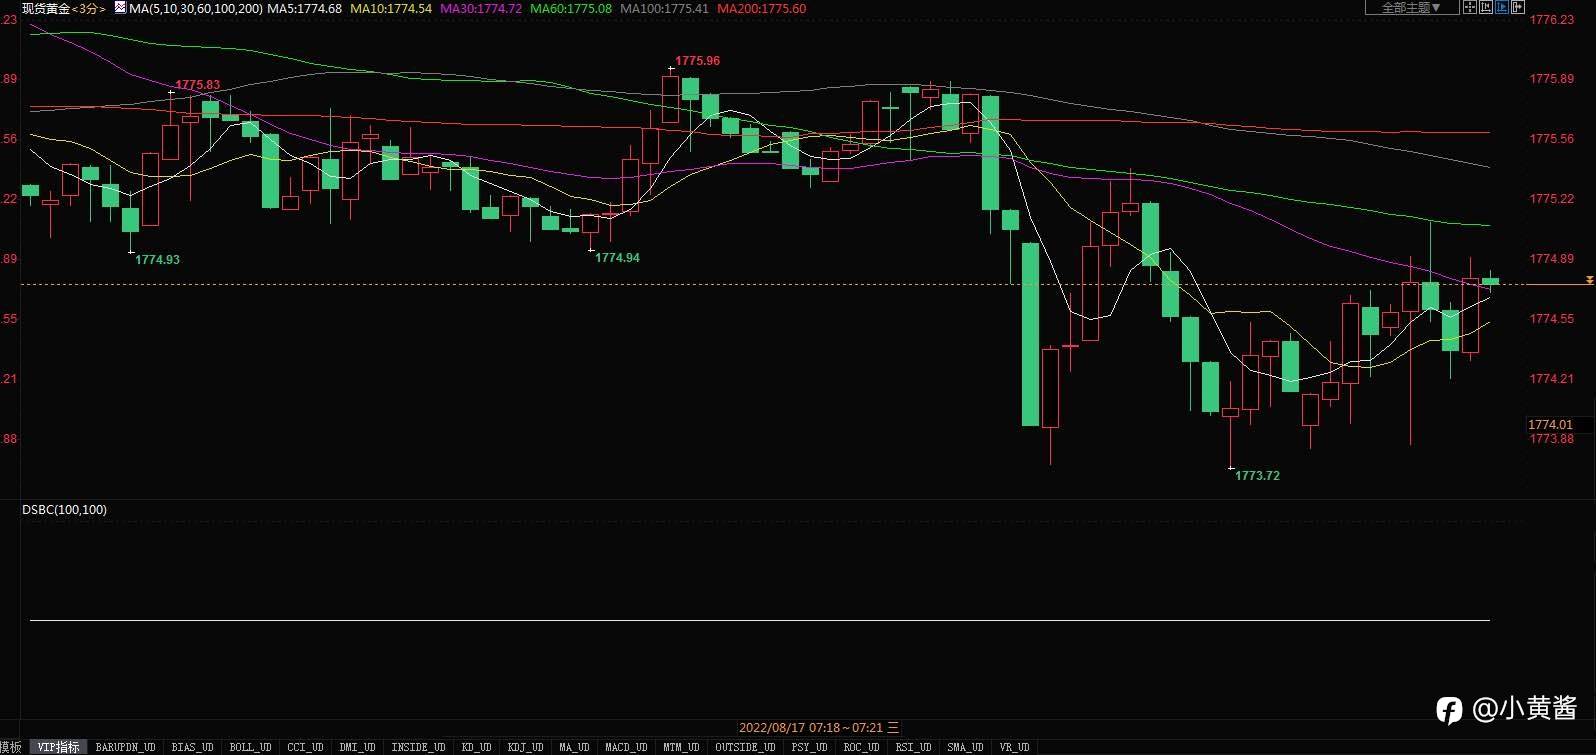Open the PSY_UD indicator tab

click(x=809, y=747)
